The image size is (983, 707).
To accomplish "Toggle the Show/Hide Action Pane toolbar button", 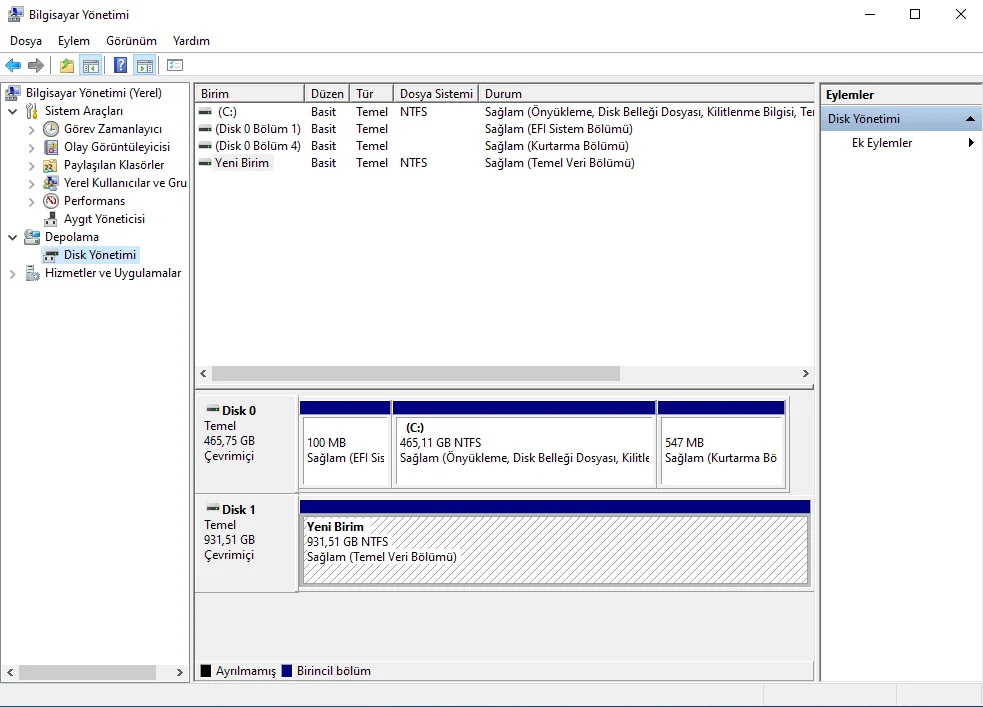I will [145, 66].
